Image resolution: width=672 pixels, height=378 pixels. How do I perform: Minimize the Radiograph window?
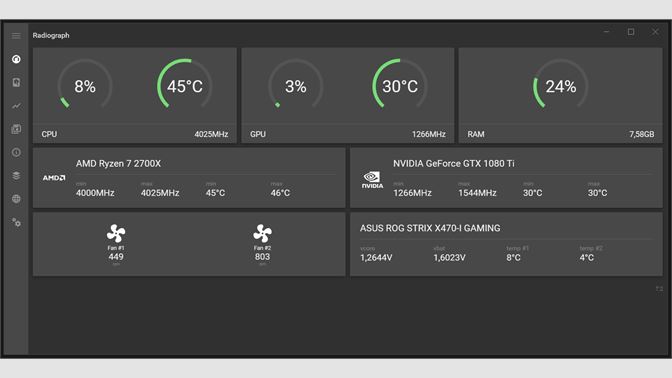[x=606, y=32]
